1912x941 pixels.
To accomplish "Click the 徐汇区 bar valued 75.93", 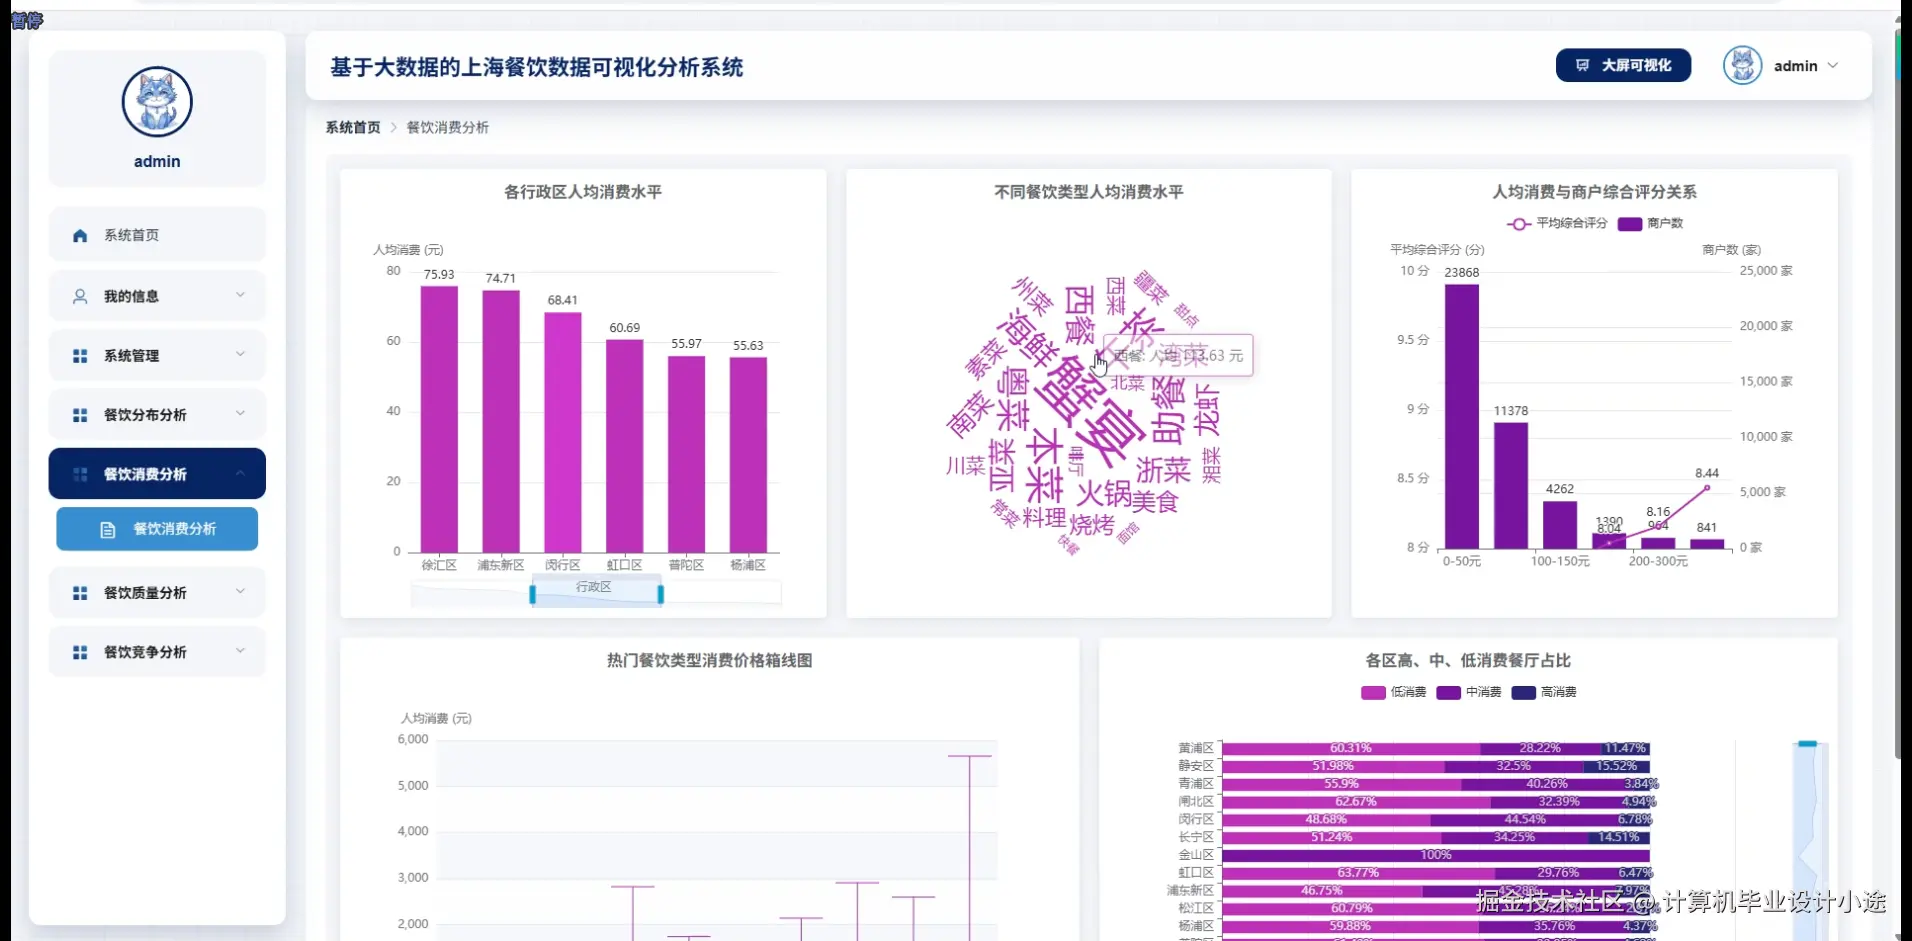I will [x=439, y=419].
